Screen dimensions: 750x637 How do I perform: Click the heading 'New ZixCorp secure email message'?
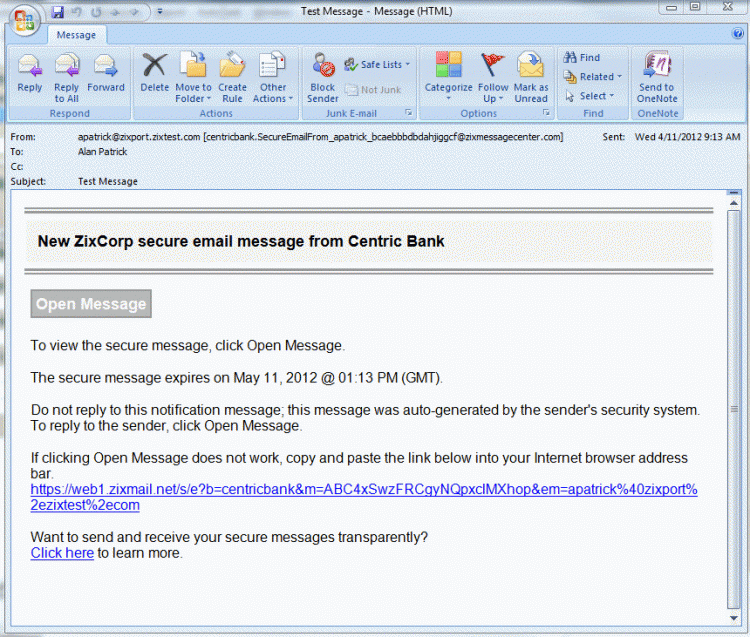pyautogui.click(x=241, y=242)
